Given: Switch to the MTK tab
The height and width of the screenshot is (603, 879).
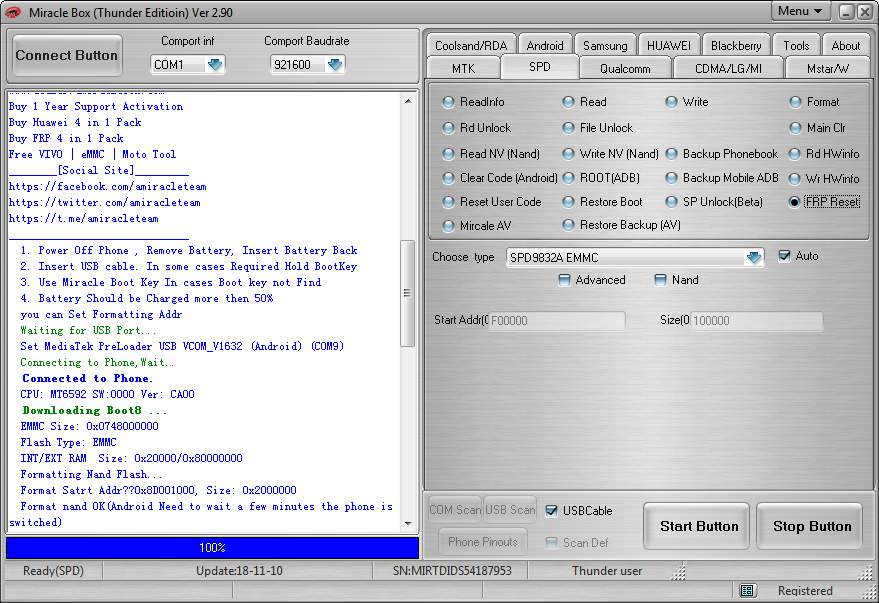Looking at the screenshot, I should [x=464, y=68].
